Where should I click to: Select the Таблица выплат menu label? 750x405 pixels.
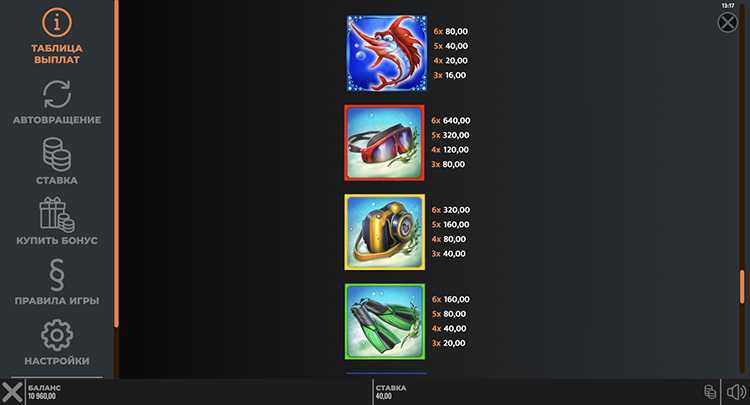point(57,54)
